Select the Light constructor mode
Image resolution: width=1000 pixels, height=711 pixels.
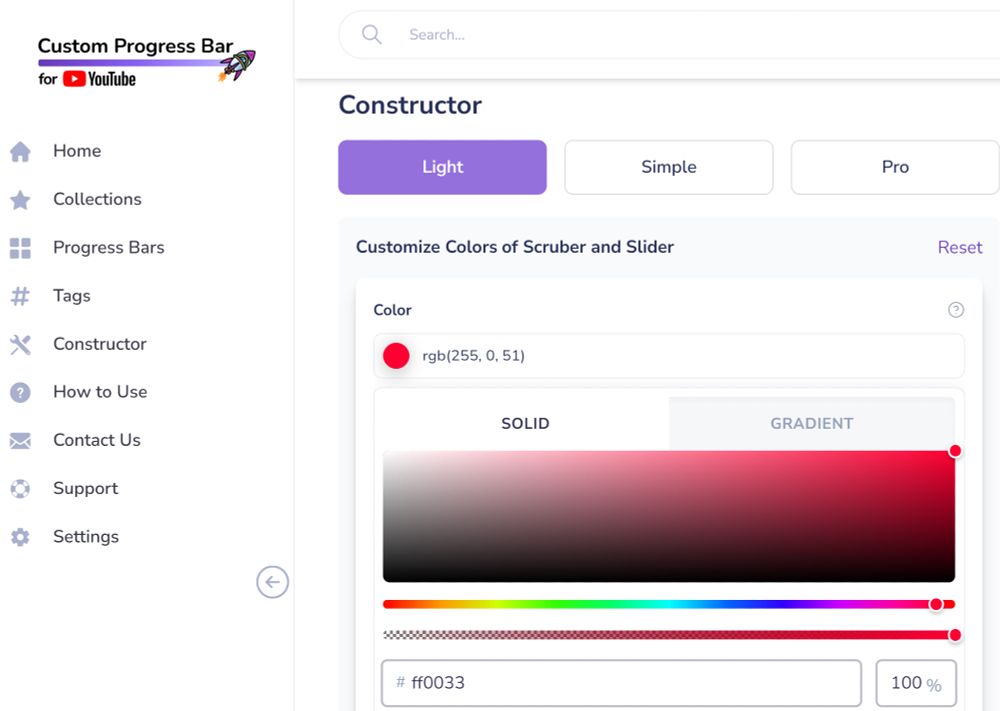[x=442, y=167]
